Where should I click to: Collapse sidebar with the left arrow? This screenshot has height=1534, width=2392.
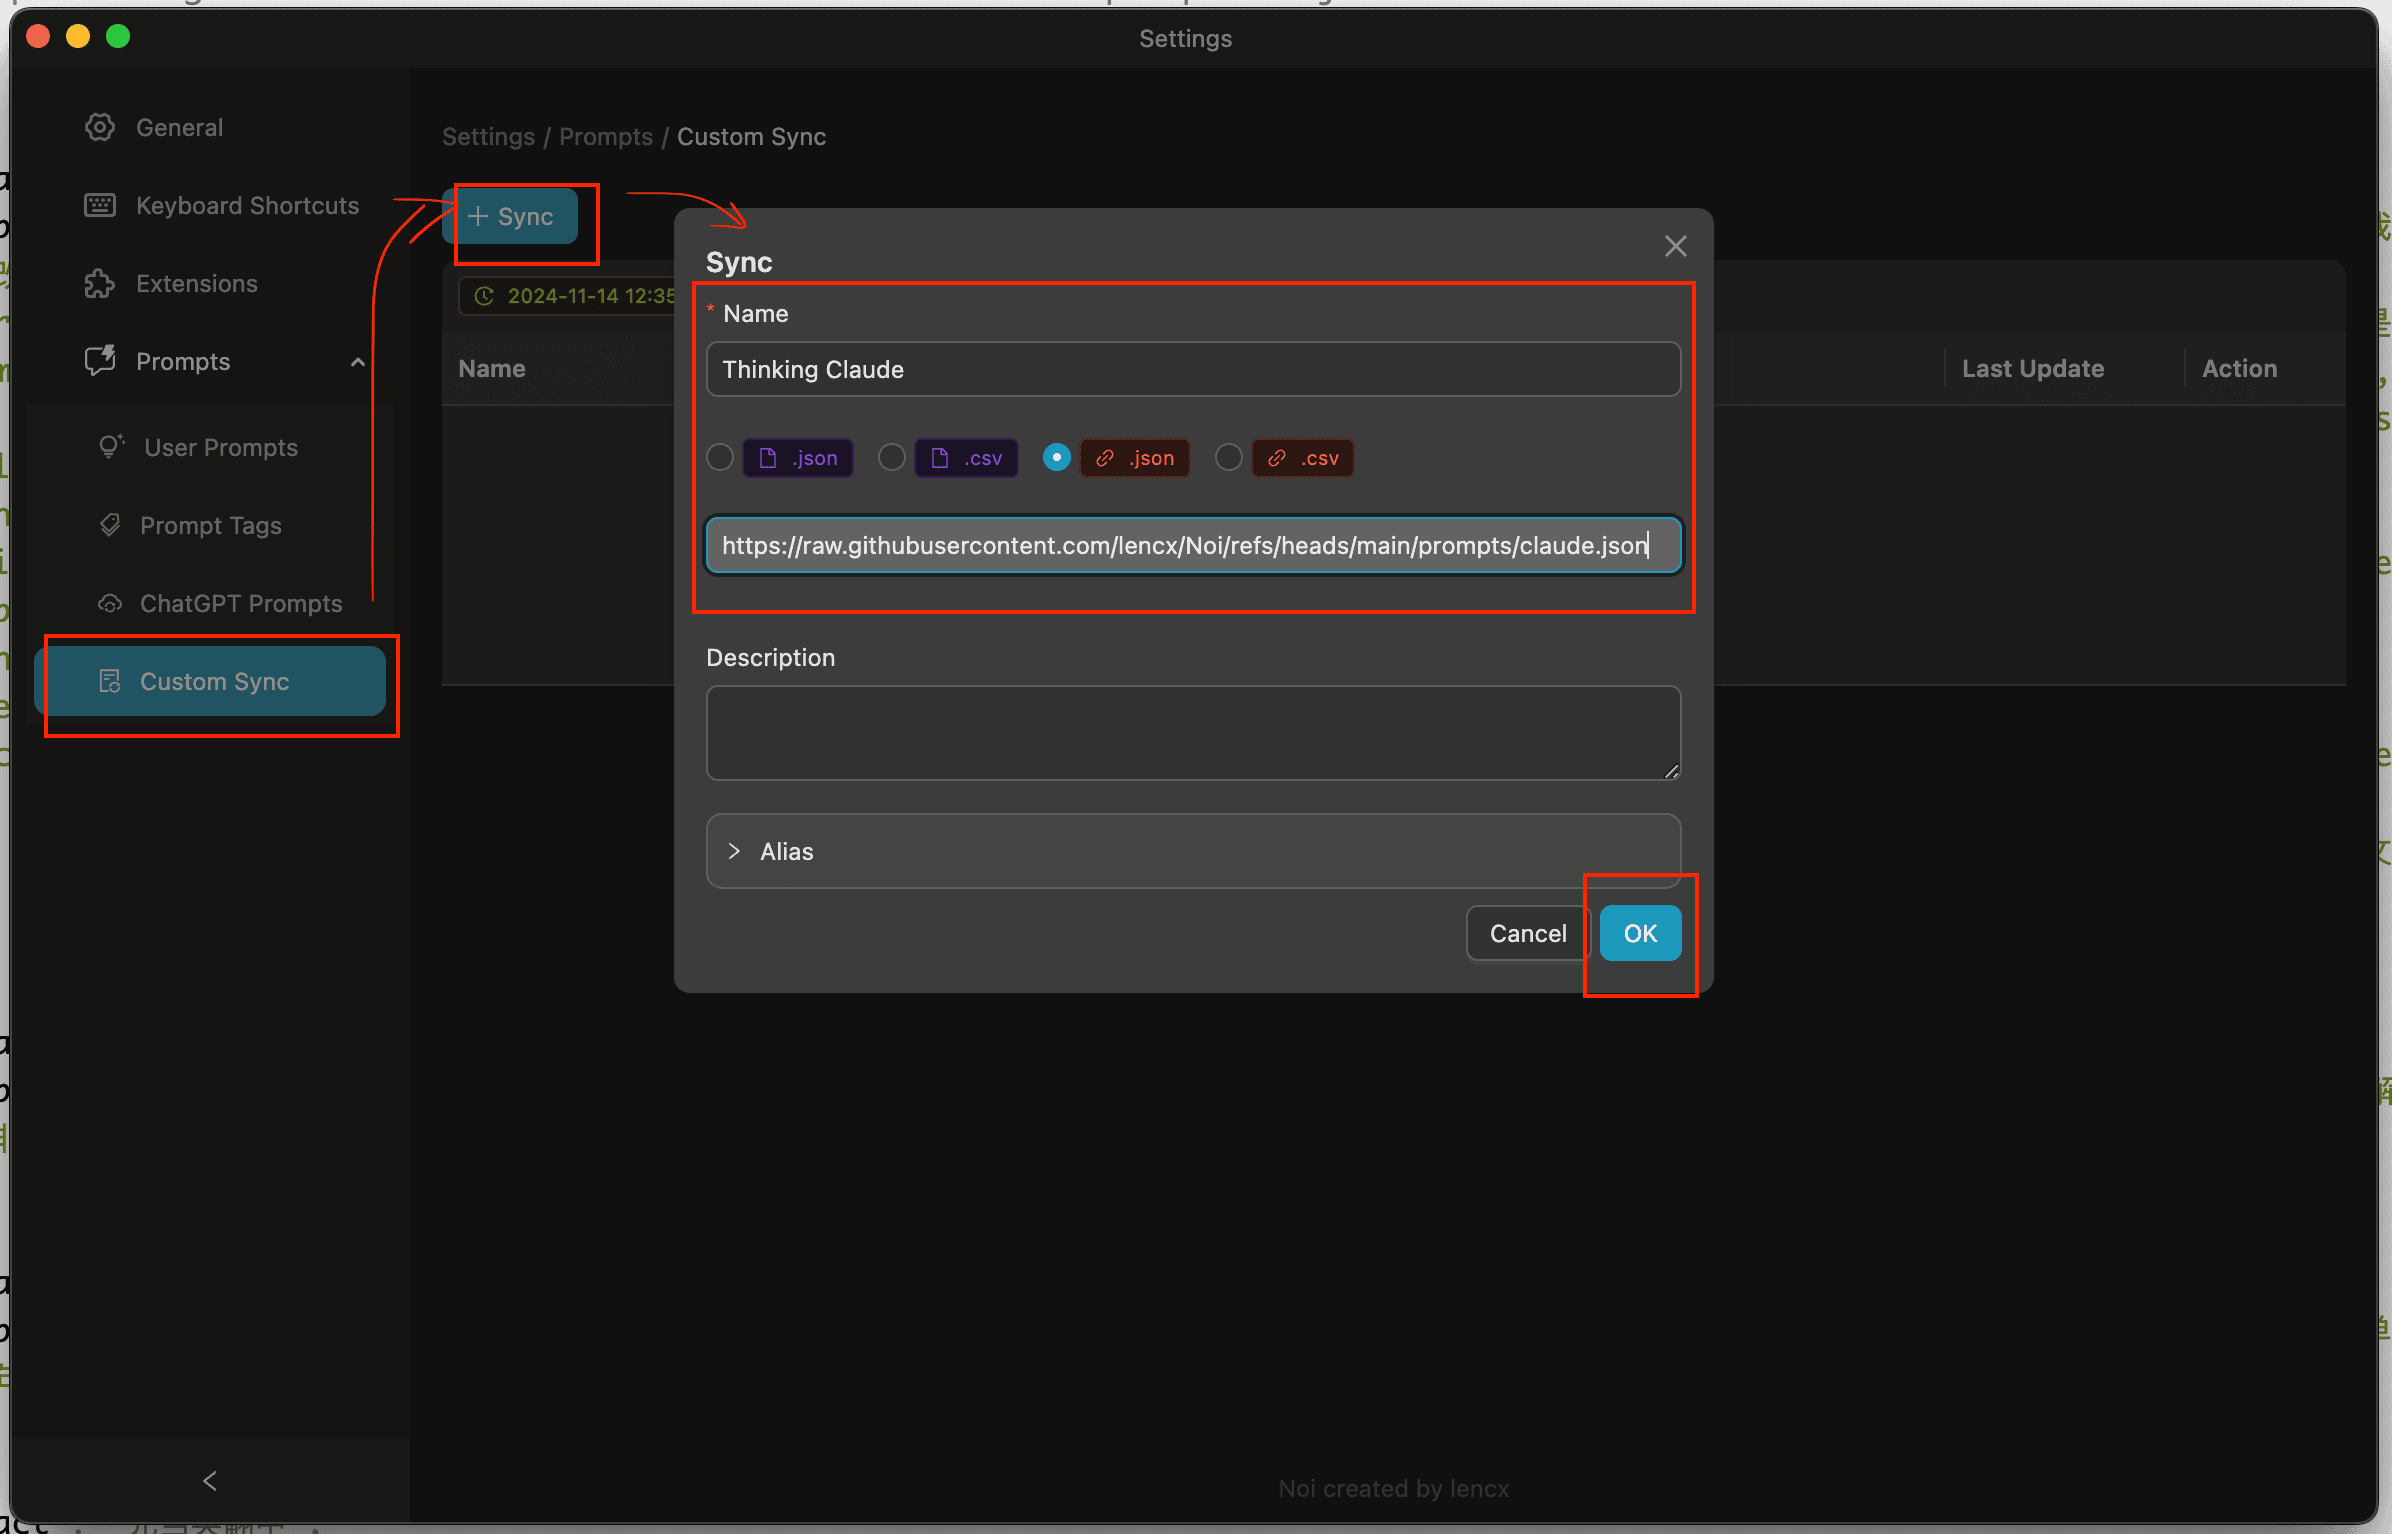pyautogui.click(x=210, y=1481)
